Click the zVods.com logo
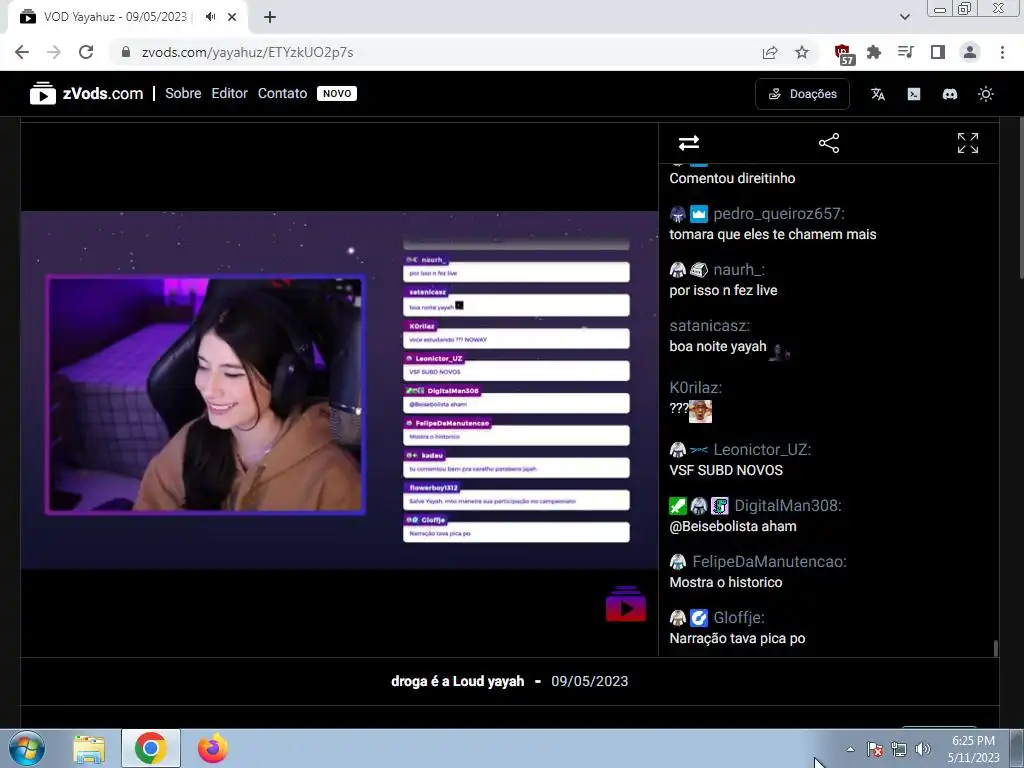The height and width of the screenshot is (768, 1024). coord(86,93)
